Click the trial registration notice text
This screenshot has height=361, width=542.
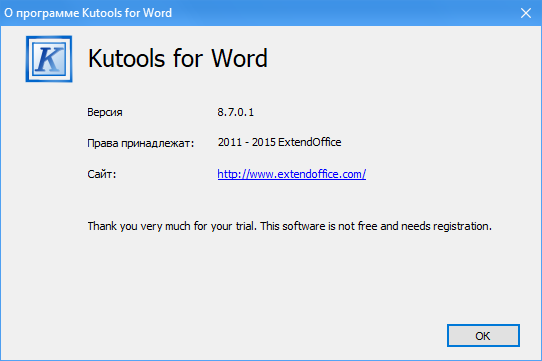pyautogui.click(x=289, y=226)
